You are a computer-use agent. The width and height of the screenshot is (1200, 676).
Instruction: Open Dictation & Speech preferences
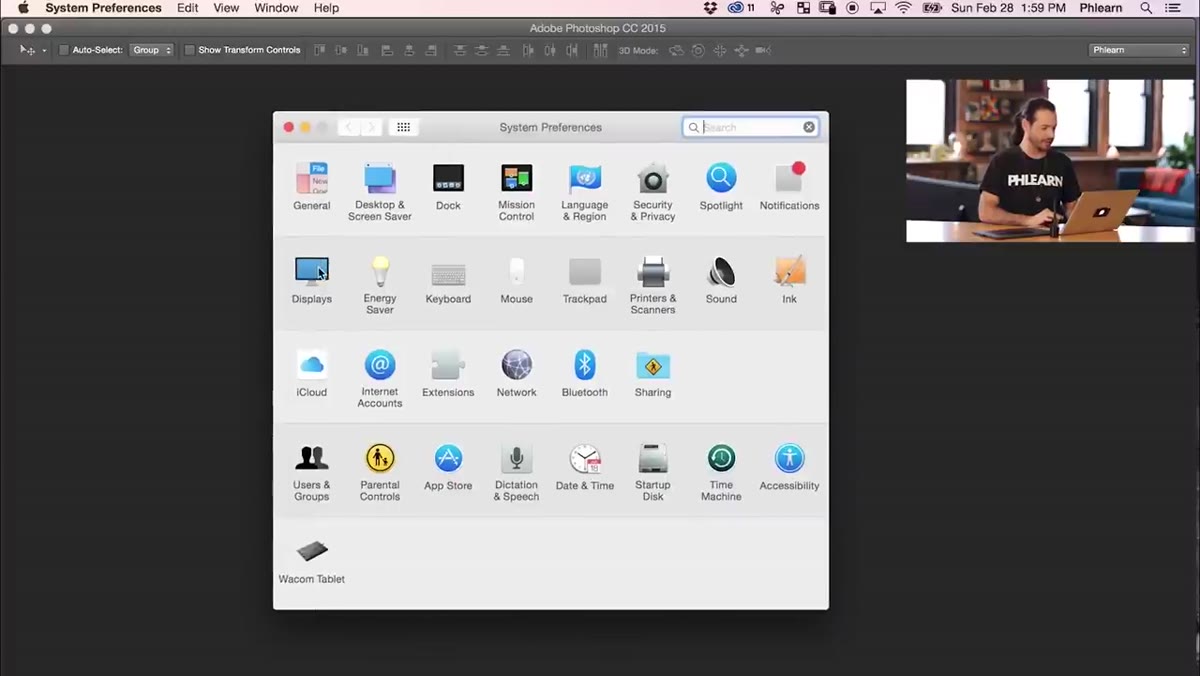click(x=516, y=472)
